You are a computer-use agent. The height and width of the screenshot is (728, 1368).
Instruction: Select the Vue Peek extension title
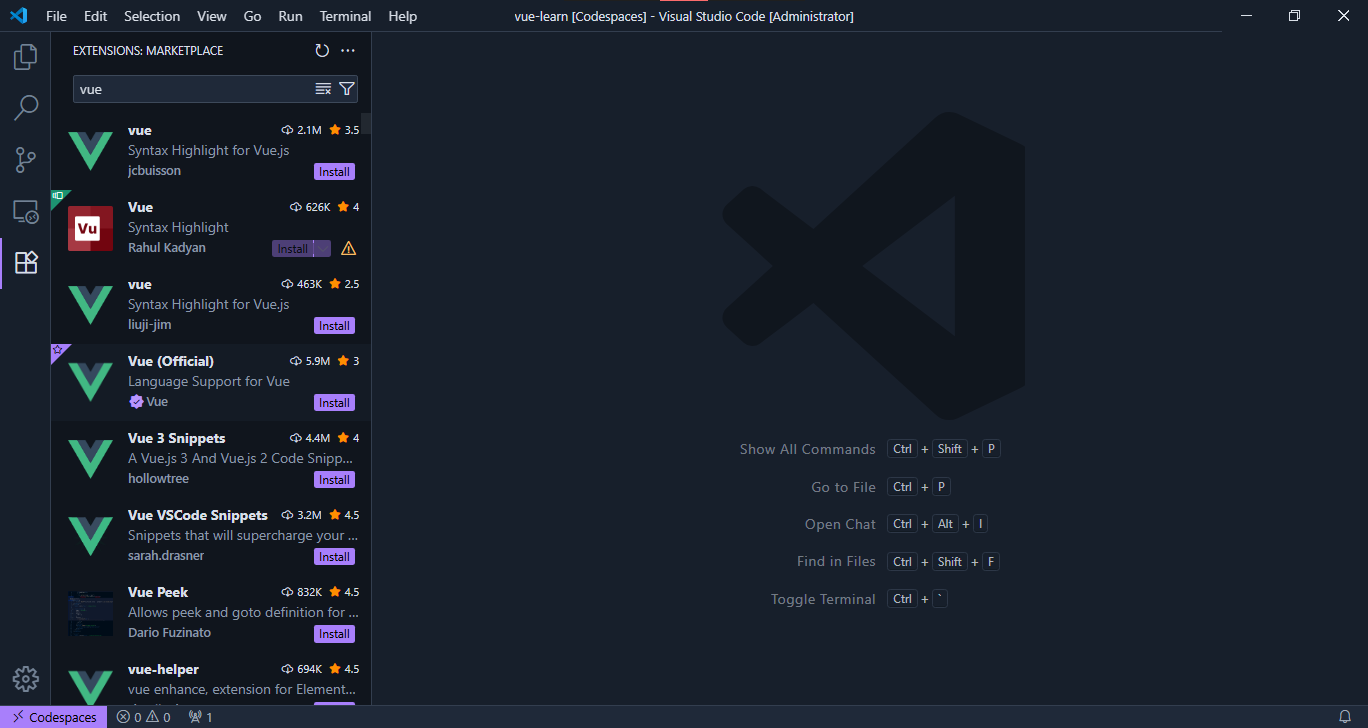(158, 592)
